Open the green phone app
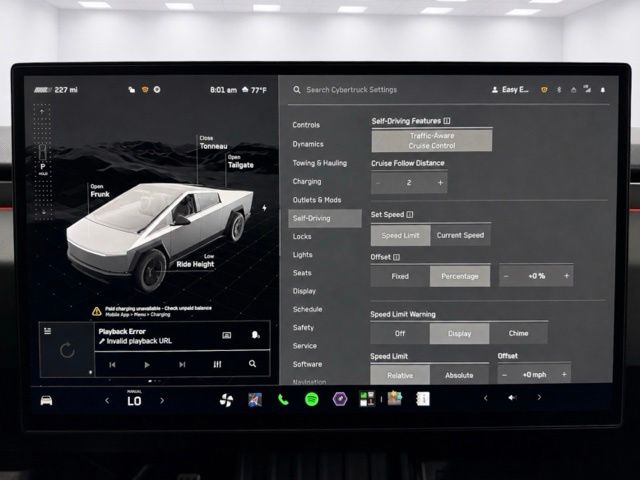The image size is (640, 480). tap(283, 400)
